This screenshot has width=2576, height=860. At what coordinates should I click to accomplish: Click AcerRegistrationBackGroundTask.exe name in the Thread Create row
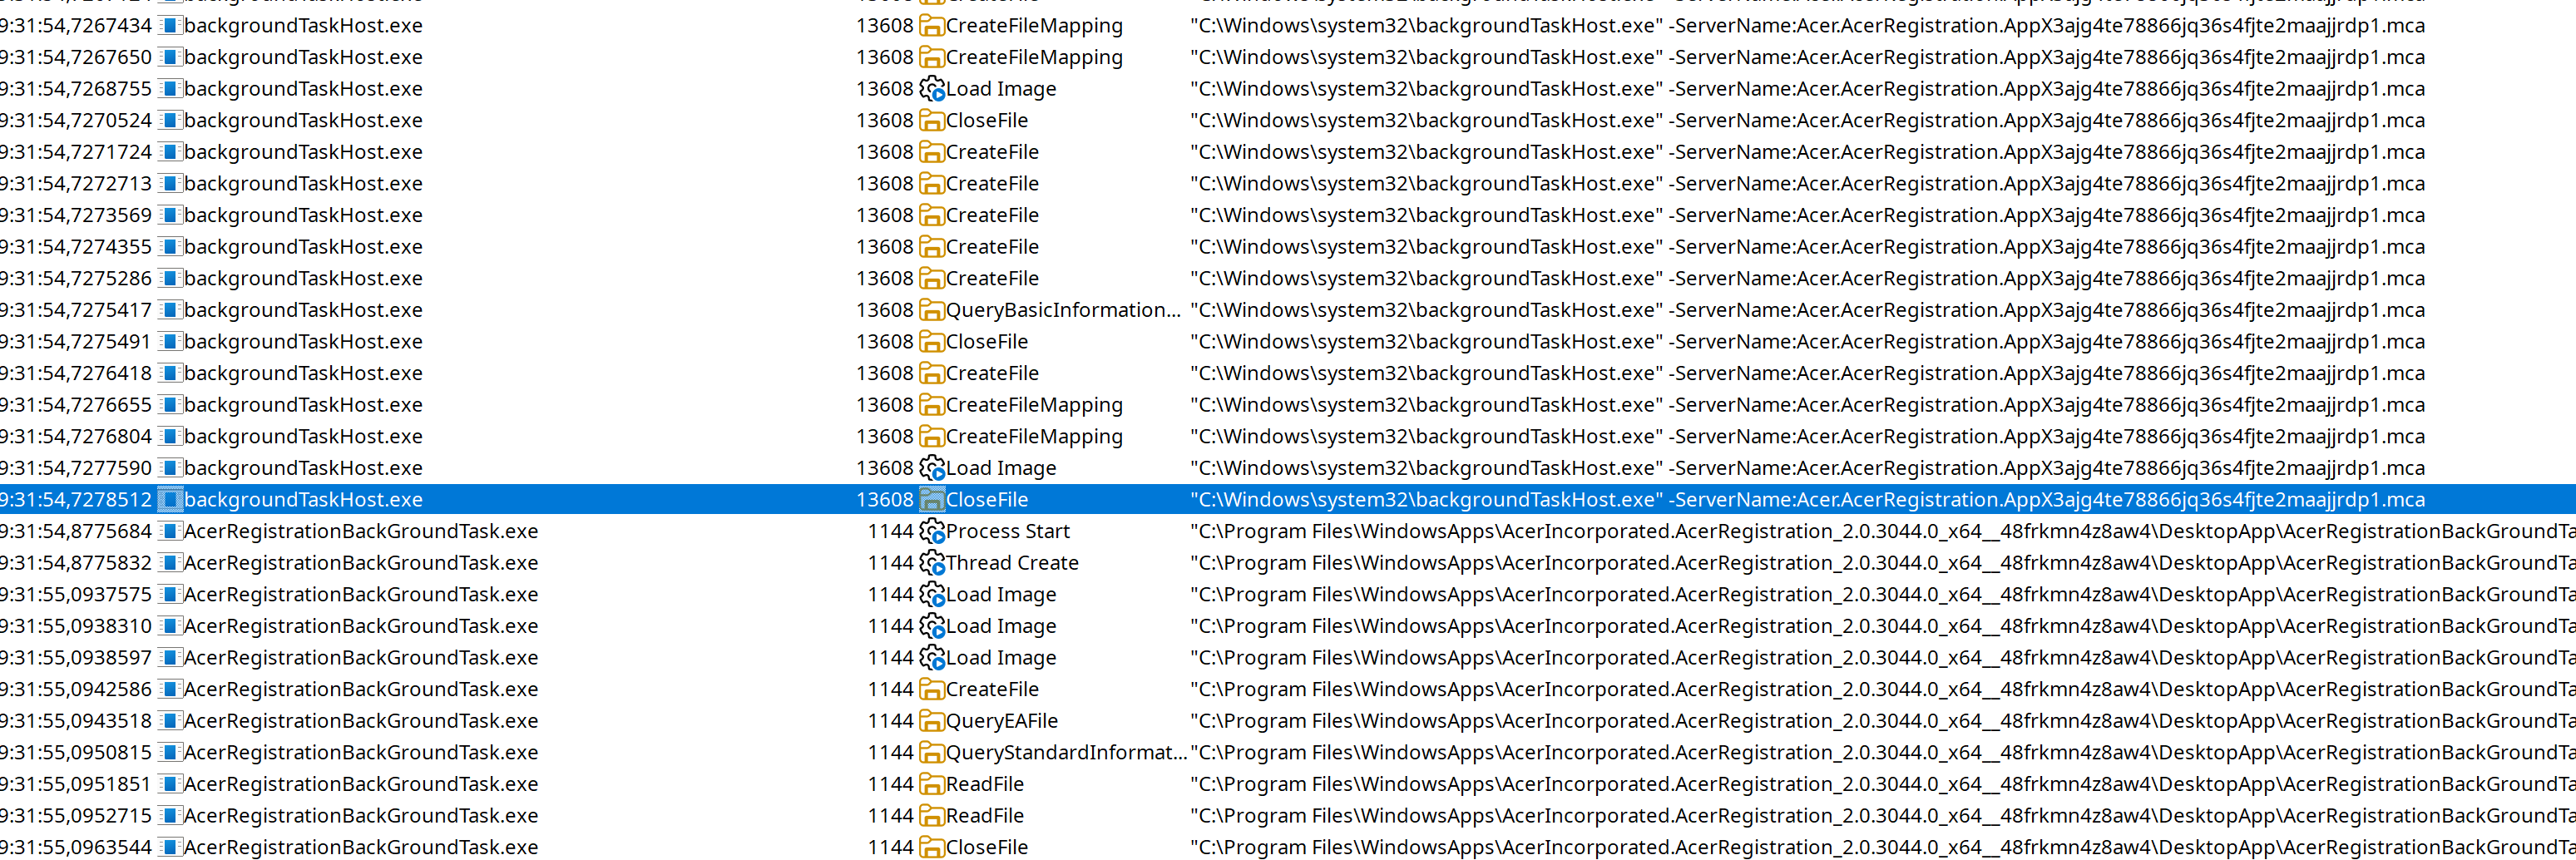click(x=361, y=563)
